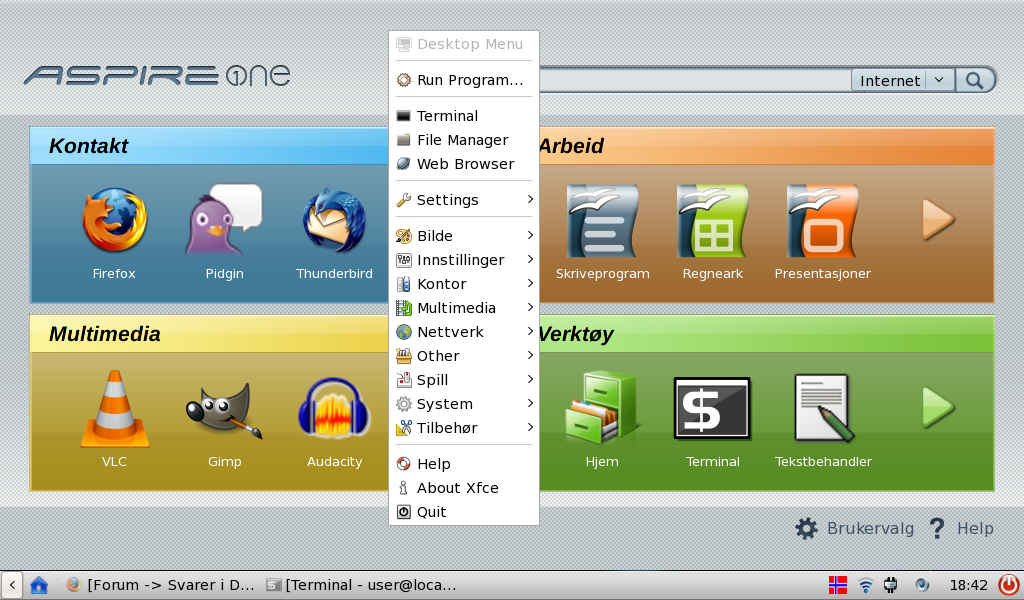This screenshot has width=1024, height=600.
Task: Expand the Nettverk submenu
Action: click(x=464, y=332)
